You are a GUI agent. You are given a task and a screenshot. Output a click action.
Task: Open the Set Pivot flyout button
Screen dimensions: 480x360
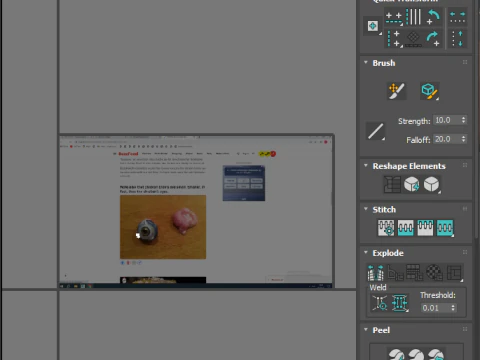tap(373, 26)
